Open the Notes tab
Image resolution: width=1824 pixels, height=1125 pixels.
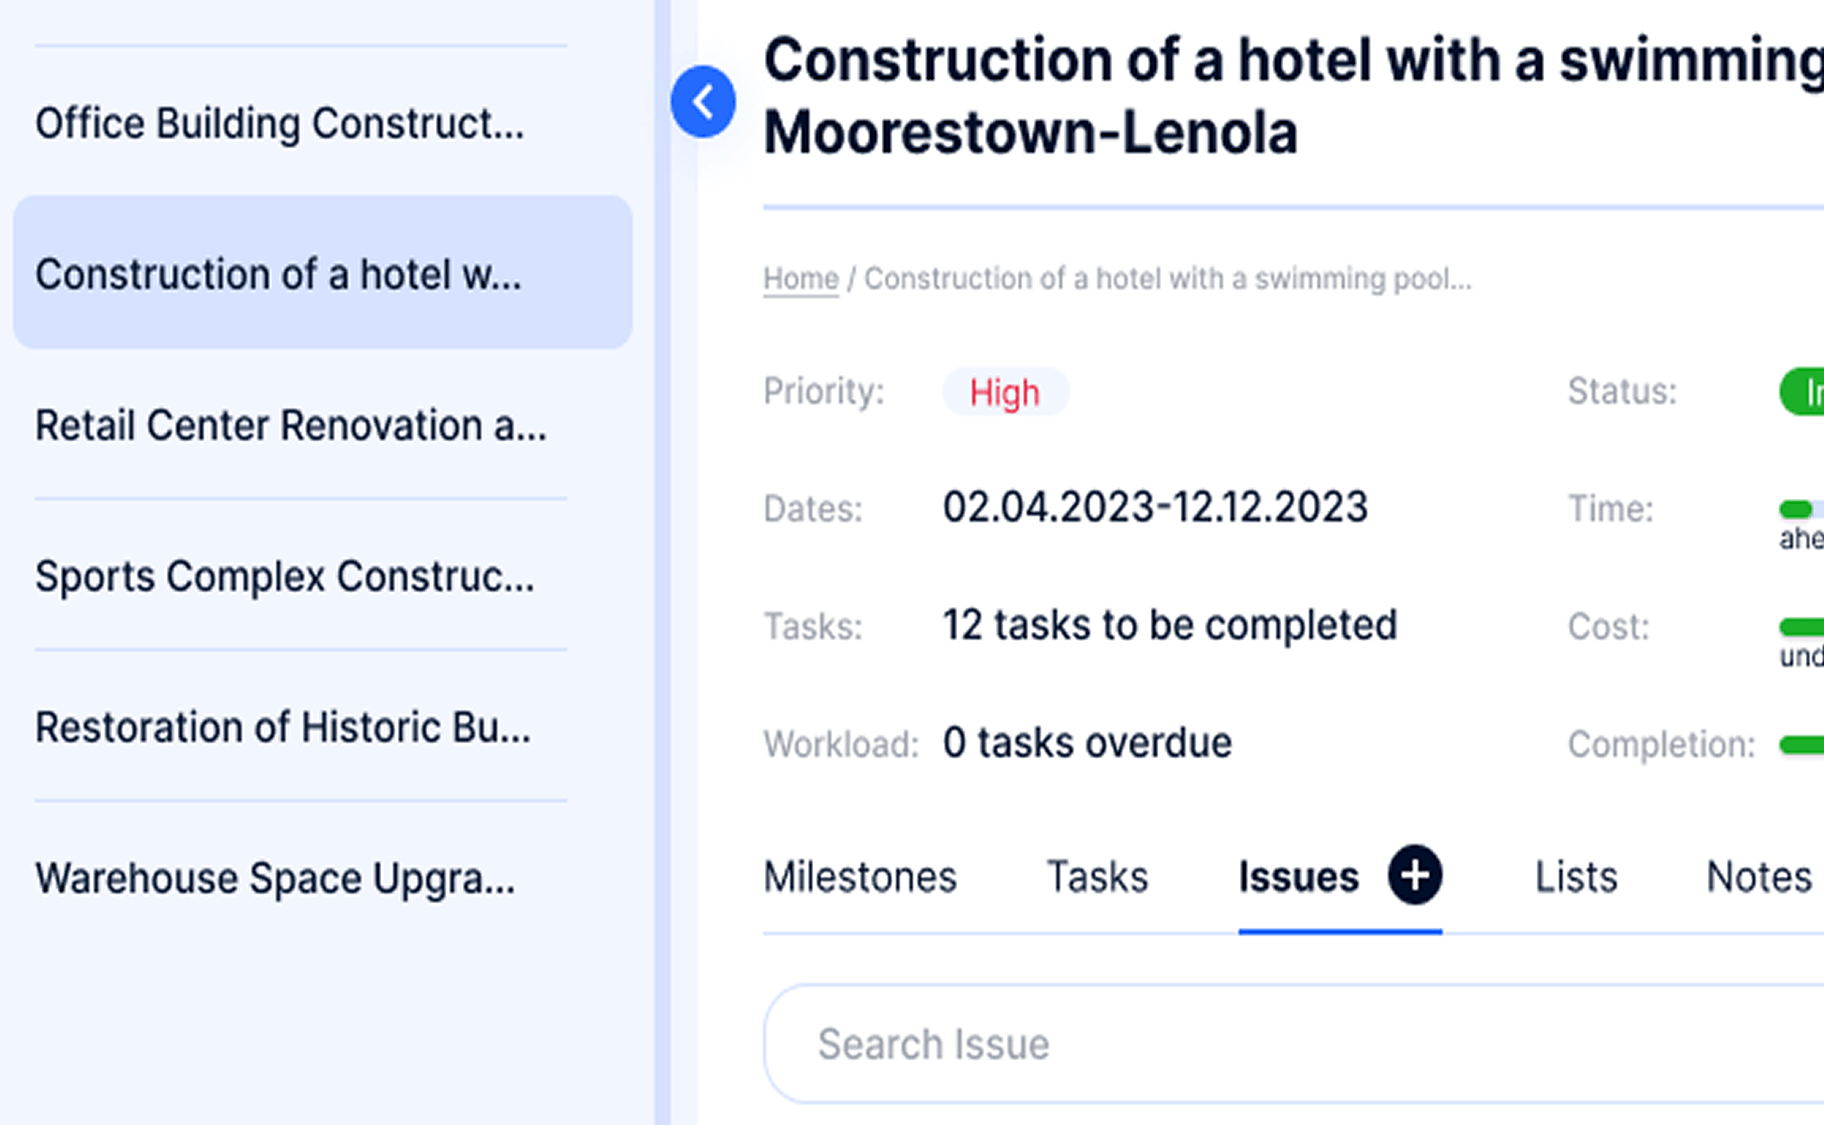tap(1759, 877)
